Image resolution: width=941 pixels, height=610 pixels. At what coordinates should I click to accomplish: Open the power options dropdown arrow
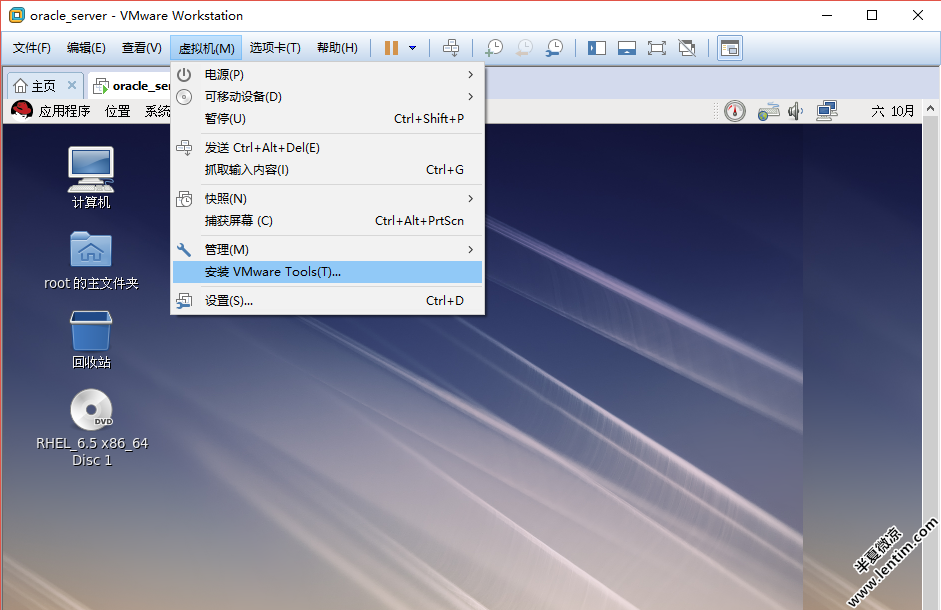tap(412, 48)
